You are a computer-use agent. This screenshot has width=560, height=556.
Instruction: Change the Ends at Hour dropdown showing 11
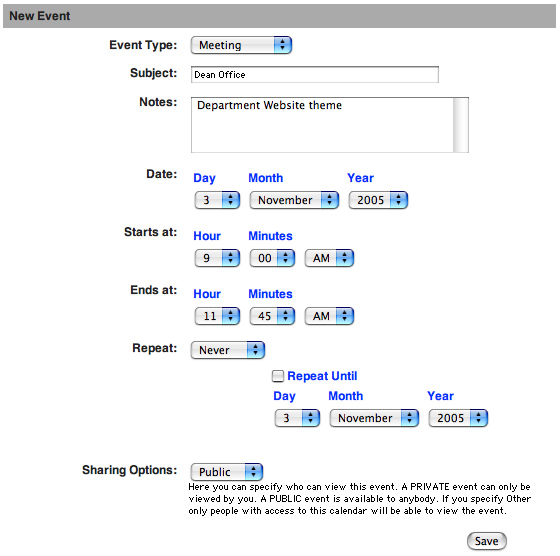pos(217,316)
